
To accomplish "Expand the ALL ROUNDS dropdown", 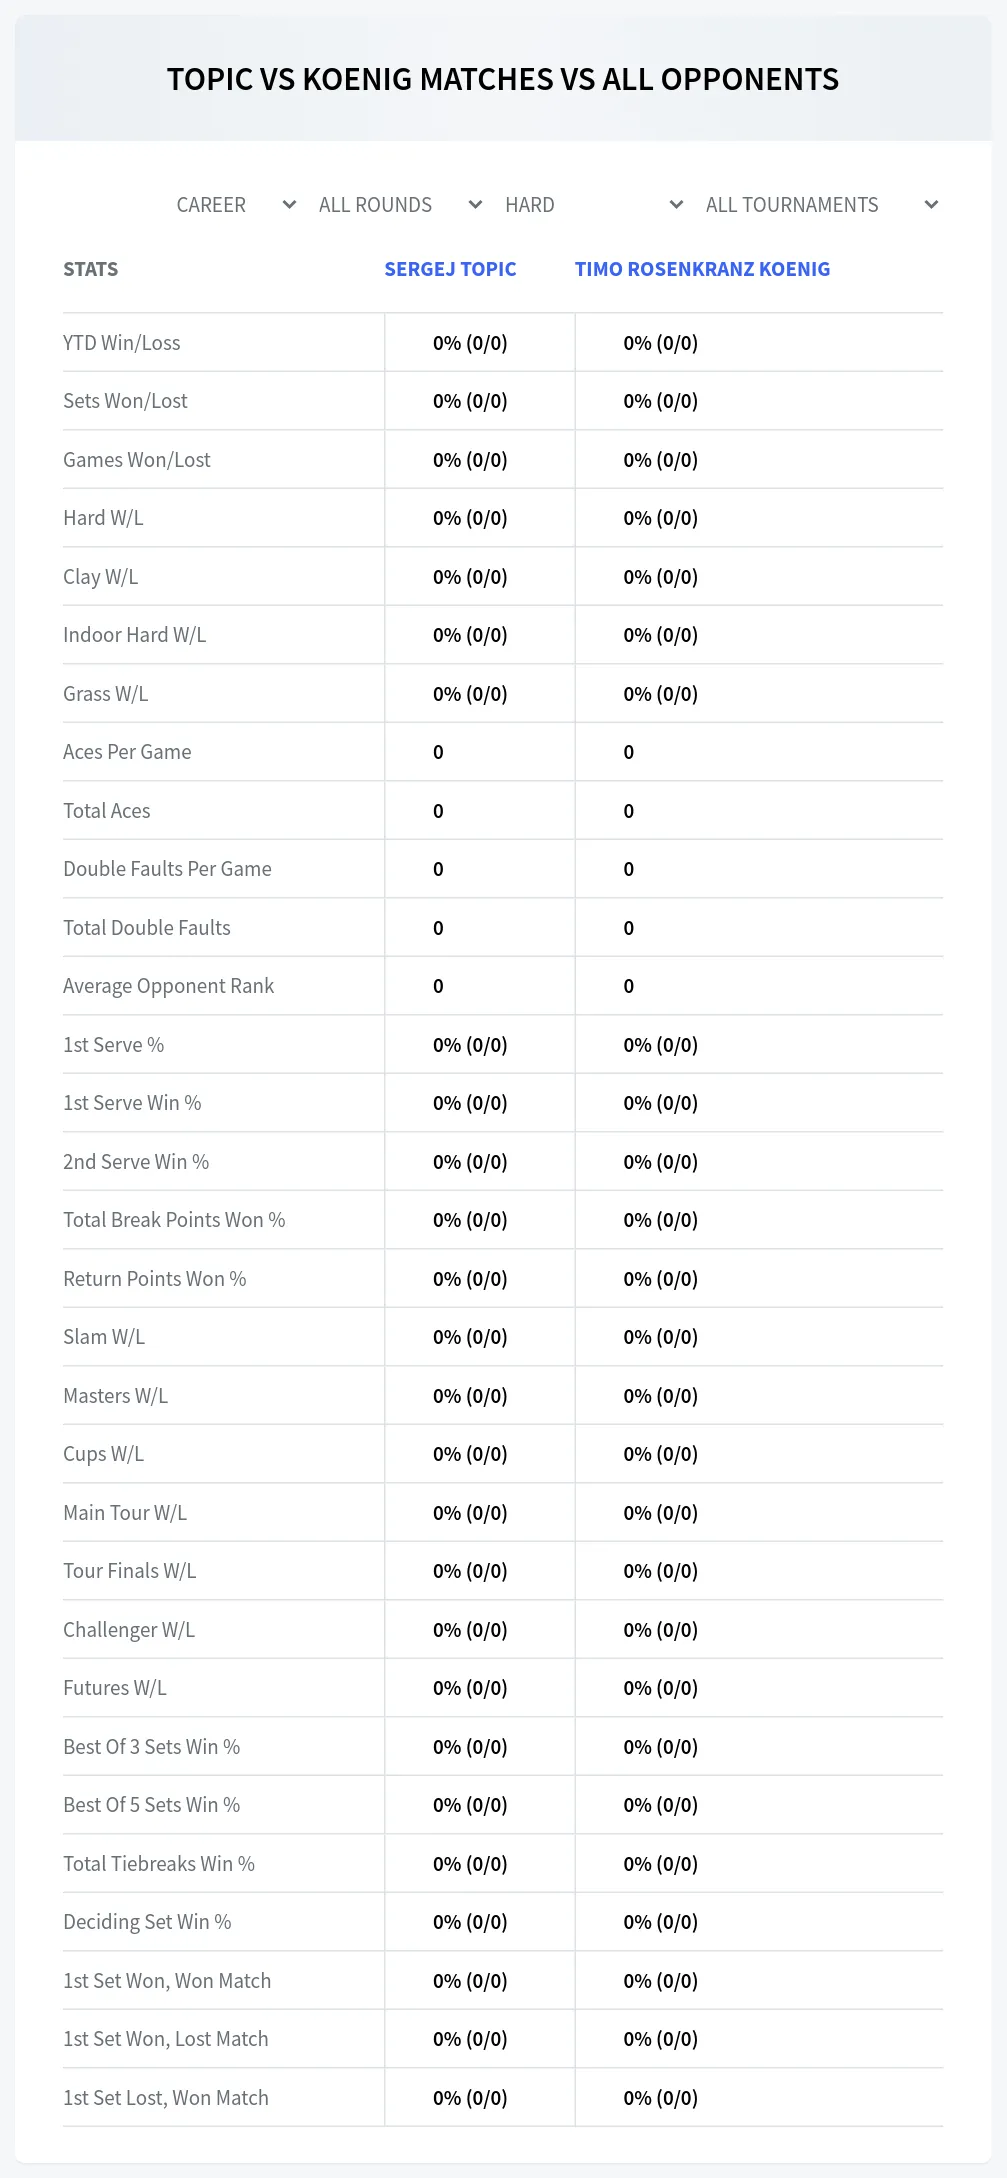I will click(400, 205).
